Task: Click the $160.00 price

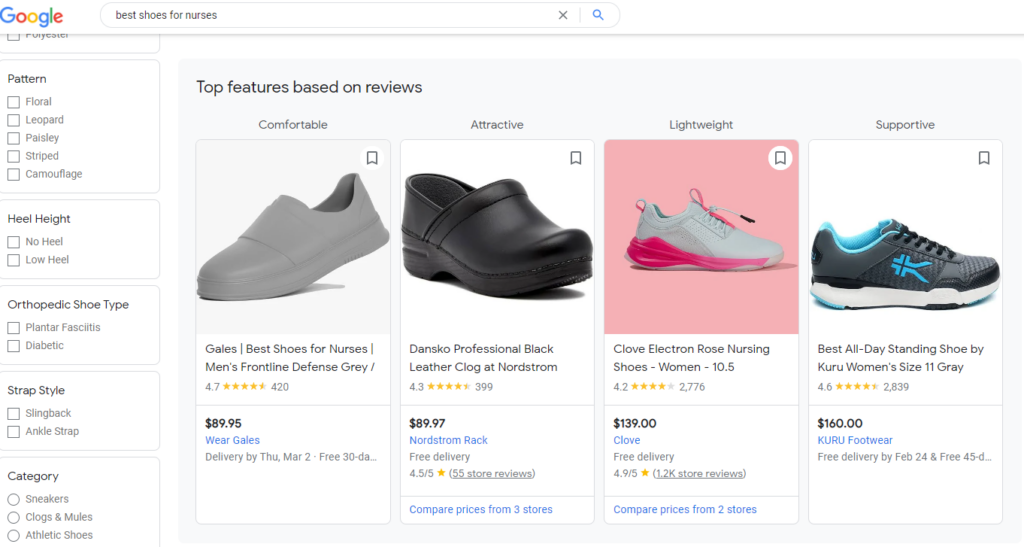Action: (x=840, y=423)
